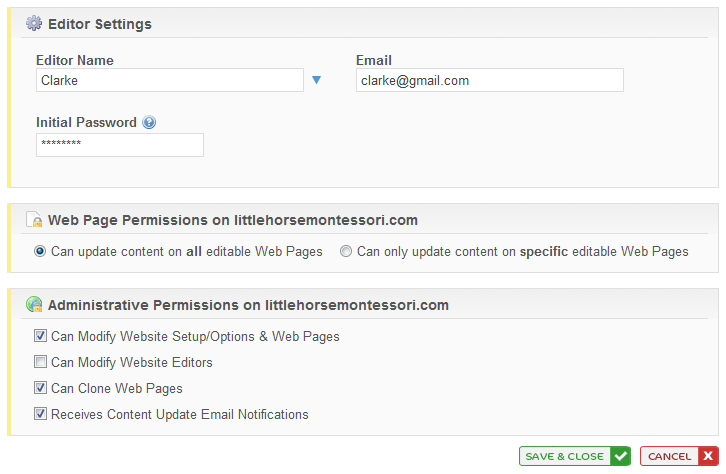Select 'Can only update content on specific' pages option
The image size is (726, 474).
pyautogui.click(x=346, y=251)
